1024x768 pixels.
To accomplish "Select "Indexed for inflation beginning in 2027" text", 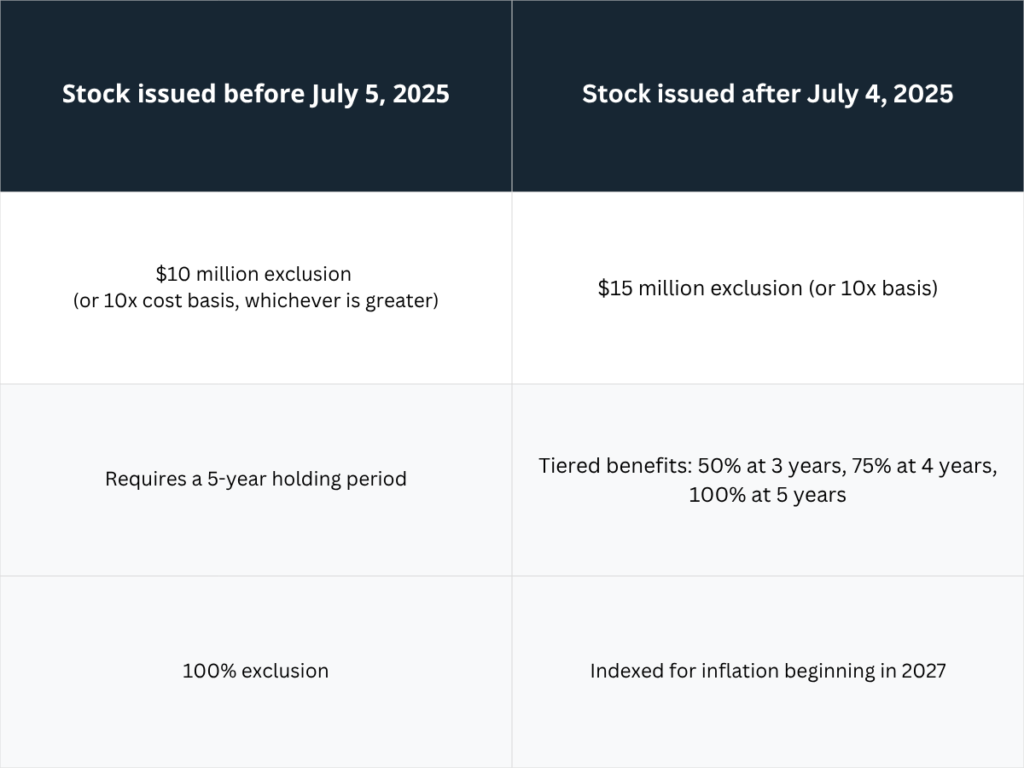I will point(767,671).
